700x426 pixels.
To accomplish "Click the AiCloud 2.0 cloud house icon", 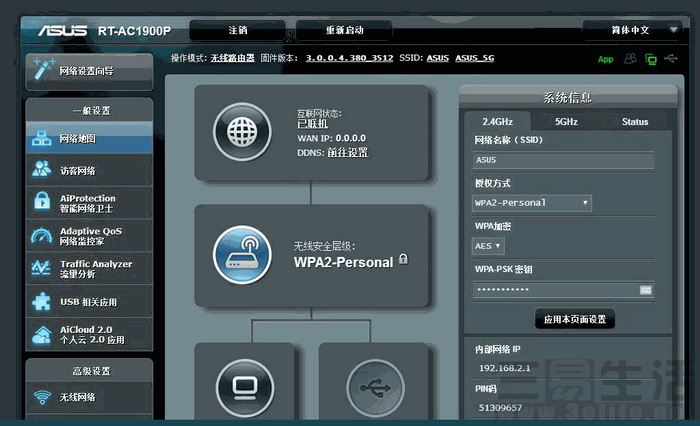I will [42, 334].
